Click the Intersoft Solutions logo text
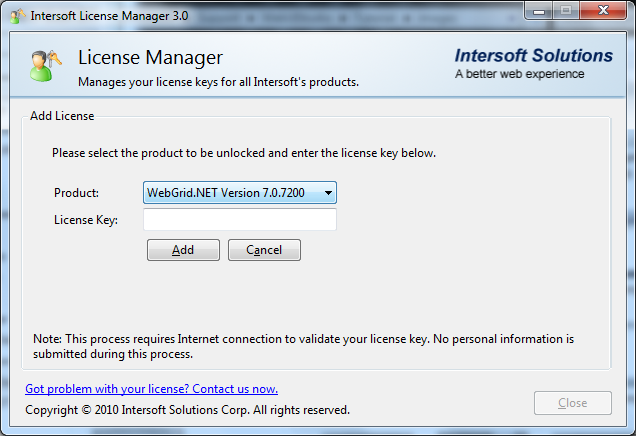Viewport: 636px width, 436px height. coord(533,56)
